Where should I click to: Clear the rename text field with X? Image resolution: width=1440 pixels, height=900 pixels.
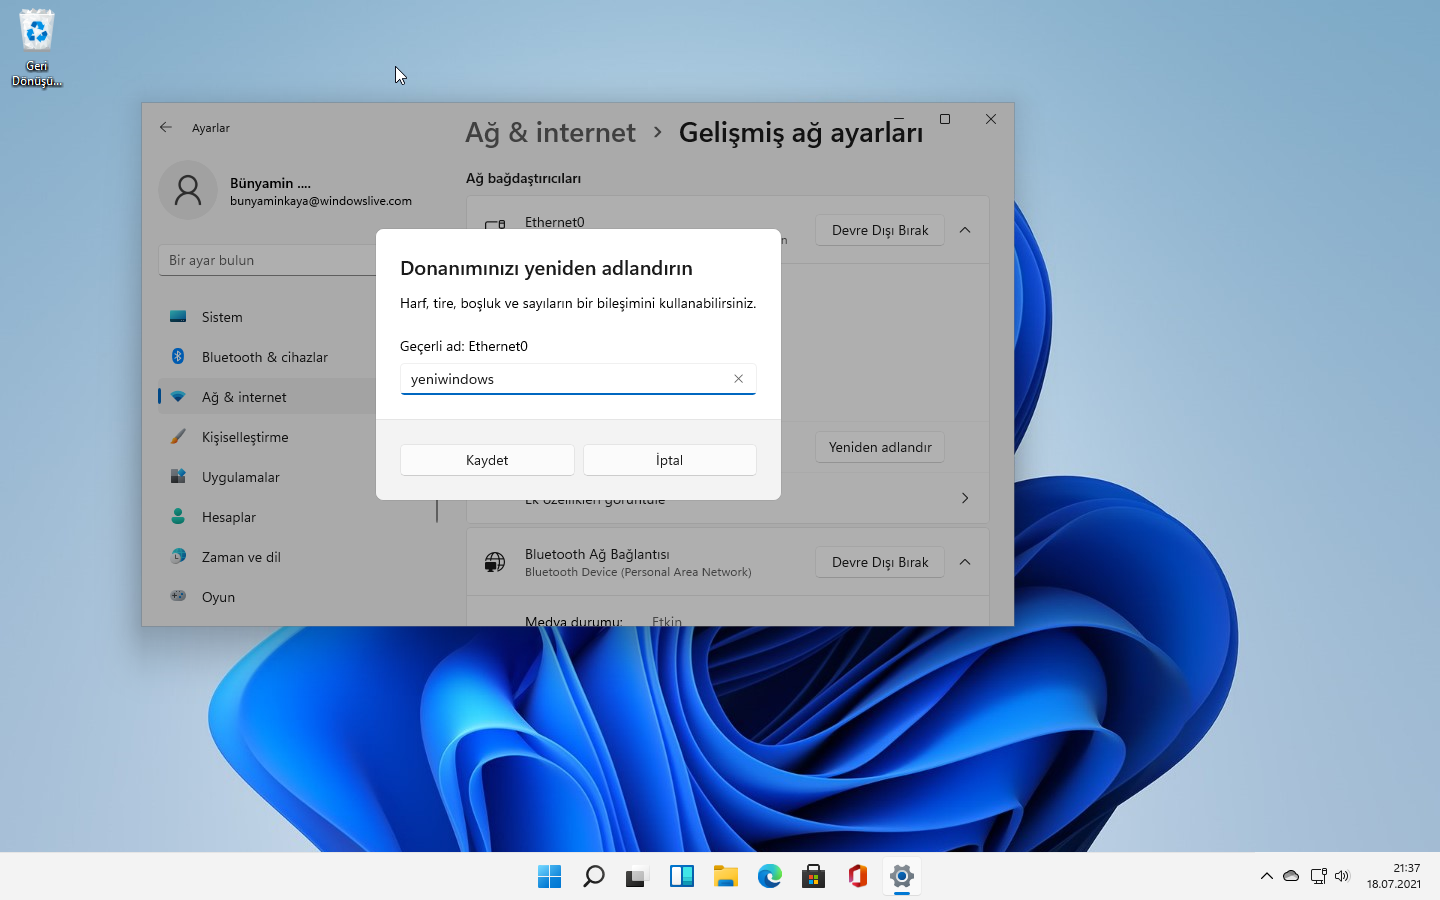pos(738,379)
